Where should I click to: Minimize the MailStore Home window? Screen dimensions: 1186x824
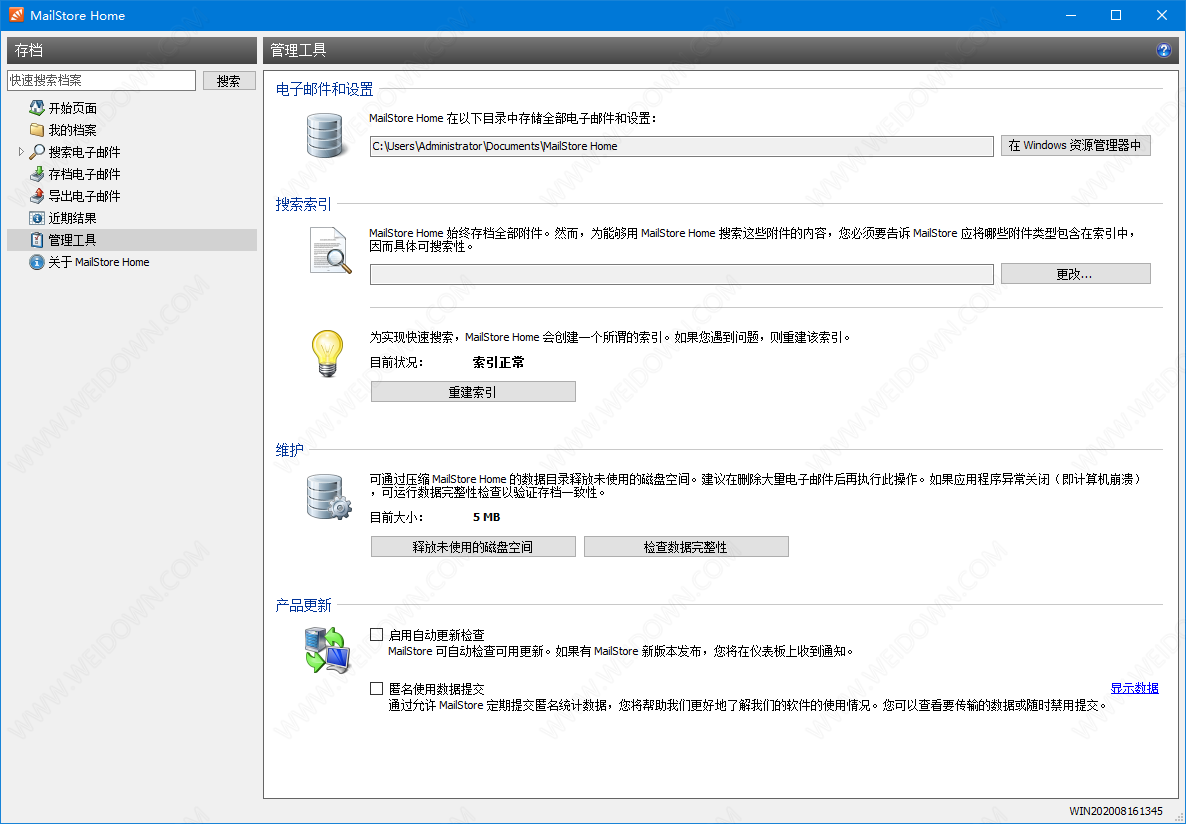pos(1070,15)
